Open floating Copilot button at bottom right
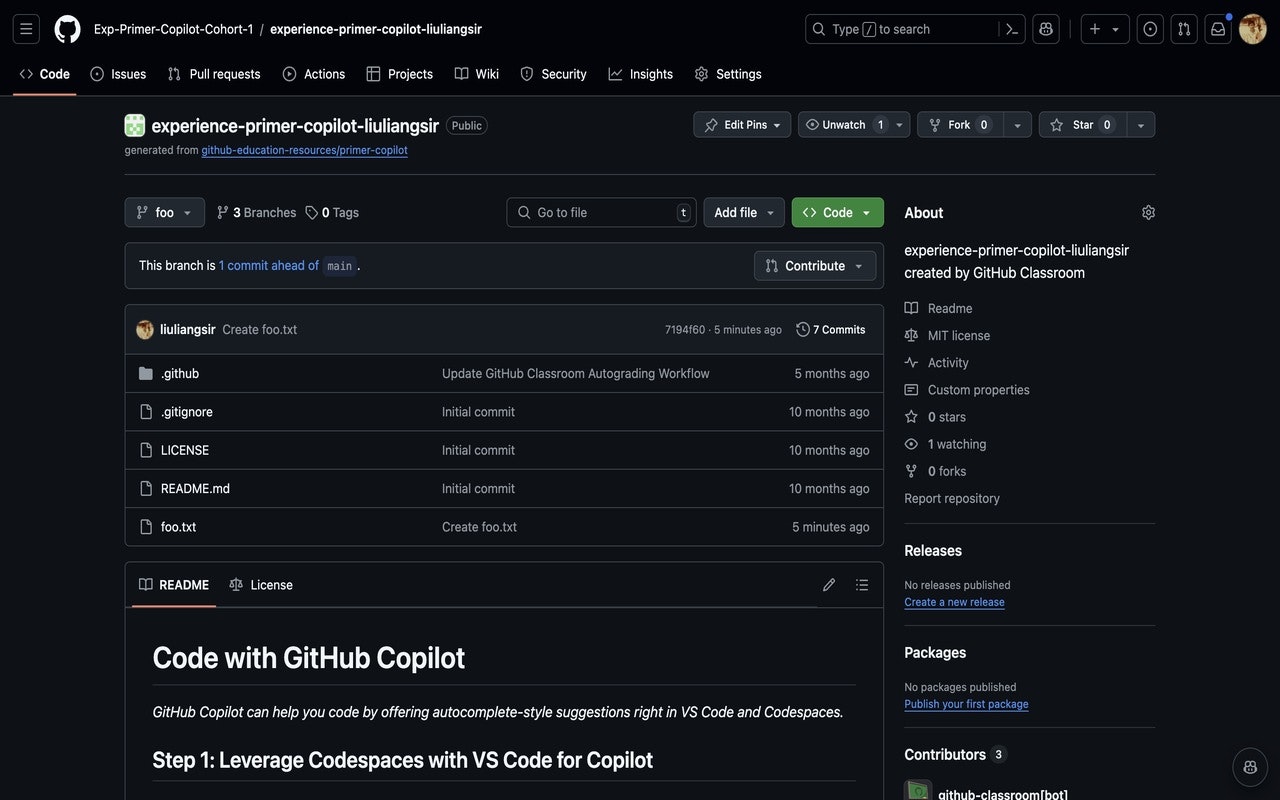1280x800 pixels. 1250,767
